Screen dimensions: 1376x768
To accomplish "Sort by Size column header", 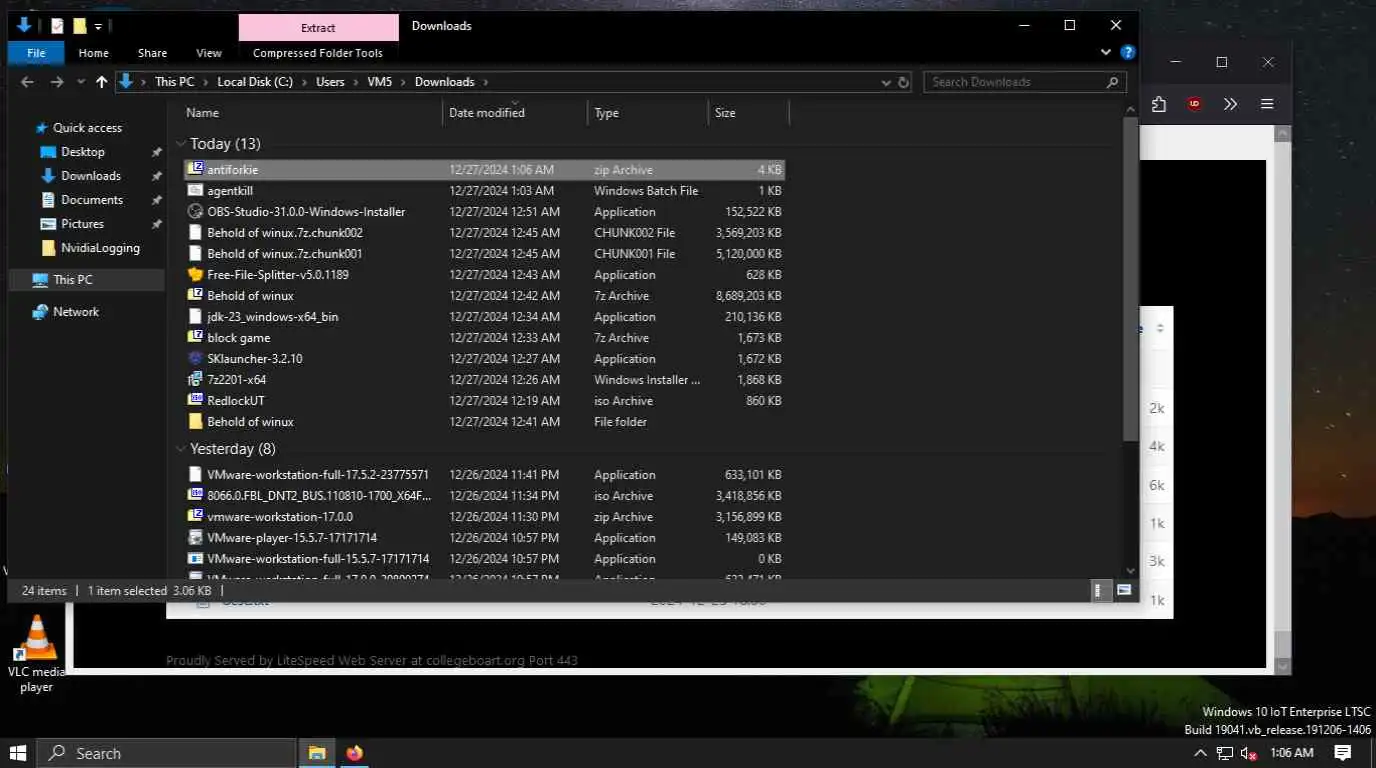I will coord(749,113).
